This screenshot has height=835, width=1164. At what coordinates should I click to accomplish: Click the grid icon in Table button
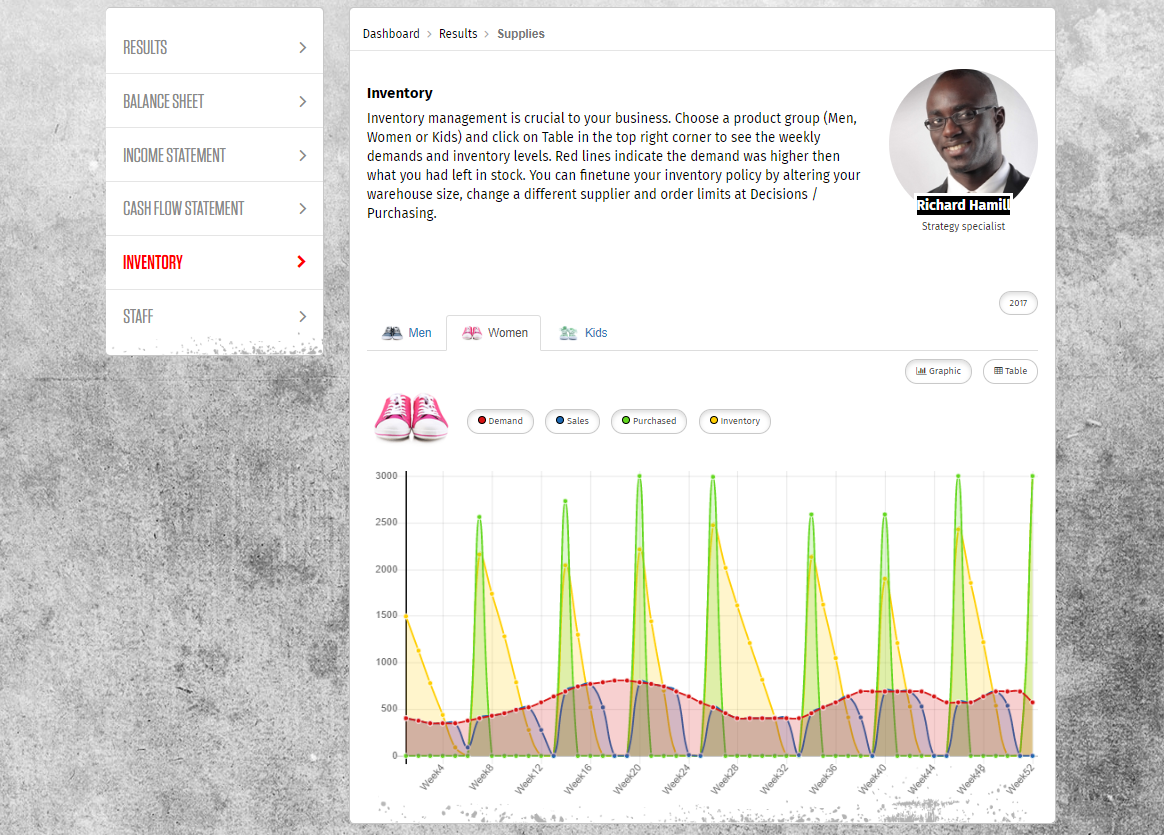tap(998, 371)
